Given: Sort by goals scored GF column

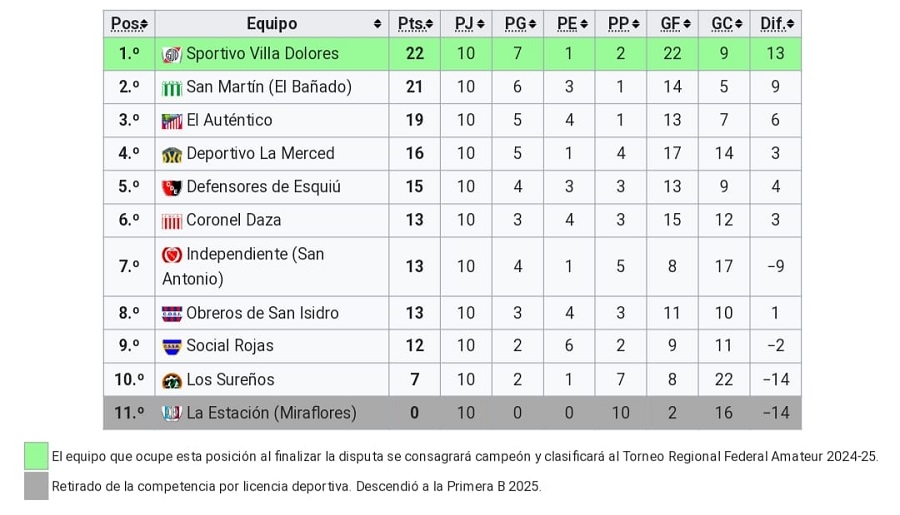Looking at the screenshot, I should click(673, 24).
